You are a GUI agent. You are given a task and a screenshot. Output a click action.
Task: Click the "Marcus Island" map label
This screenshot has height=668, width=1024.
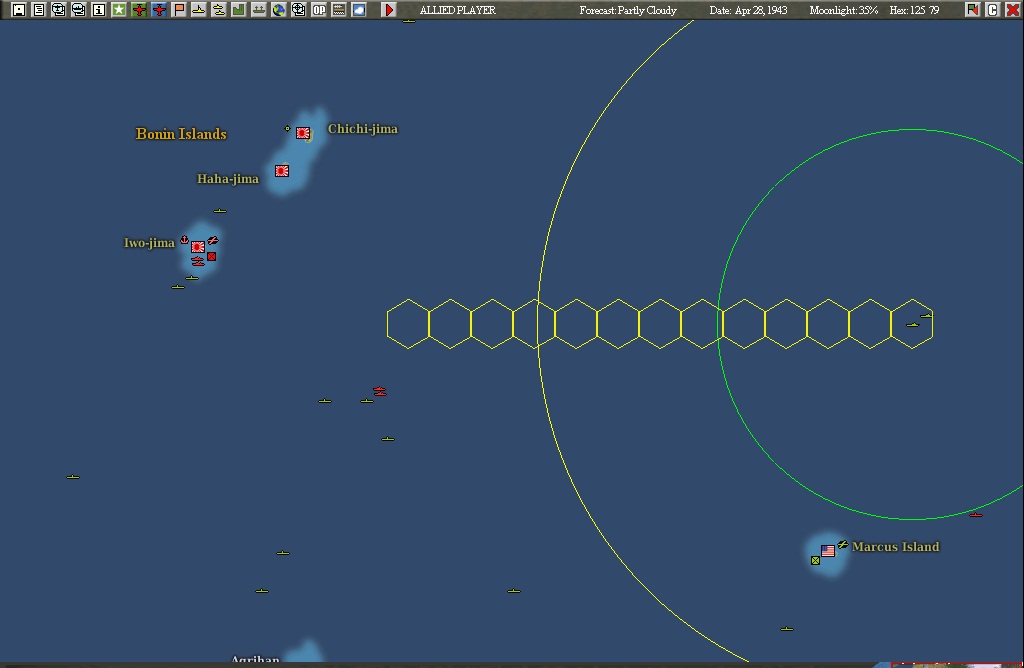click(895, 547)
